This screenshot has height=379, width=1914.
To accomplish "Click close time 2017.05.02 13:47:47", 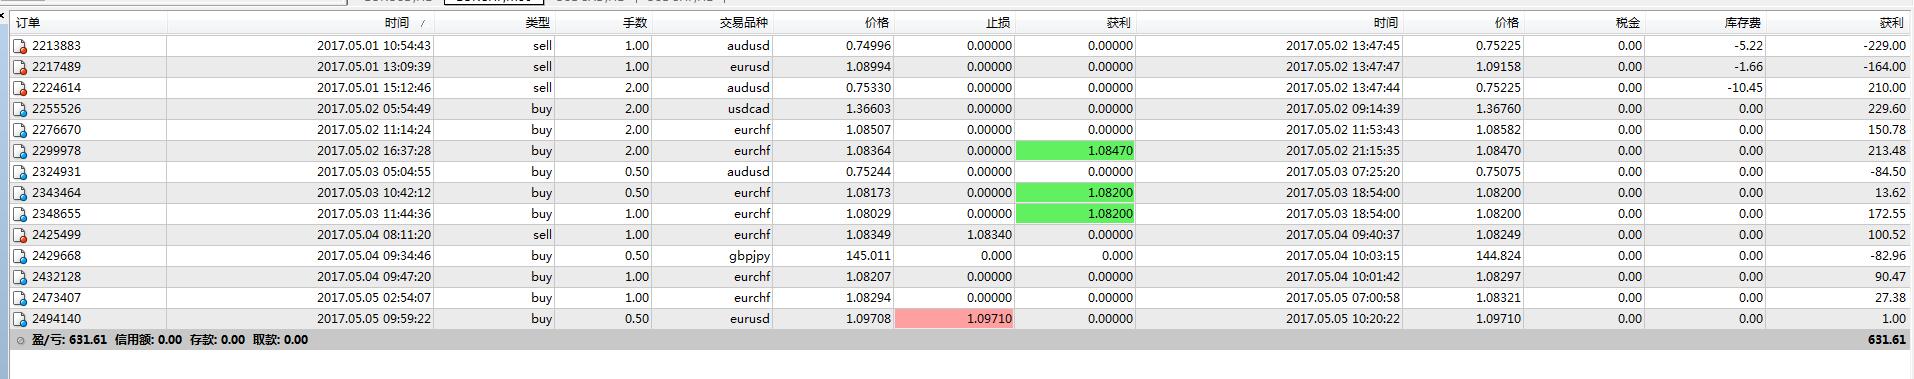I will coord(1343,67).
